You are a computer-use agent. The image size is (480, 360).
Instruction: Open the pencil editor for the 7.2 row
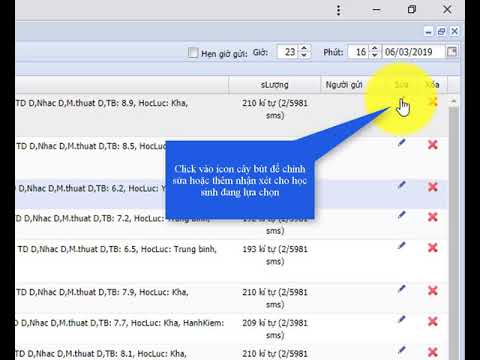pos(402,215)
